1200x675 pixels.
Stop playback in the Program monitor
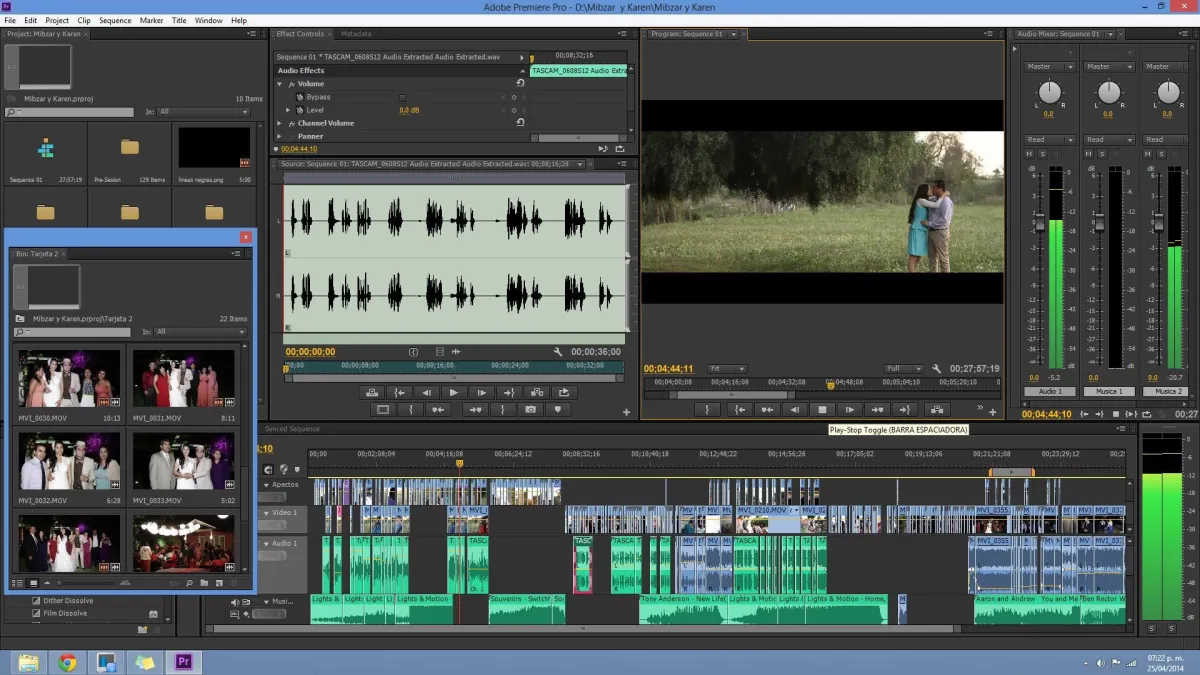point(823,409)
